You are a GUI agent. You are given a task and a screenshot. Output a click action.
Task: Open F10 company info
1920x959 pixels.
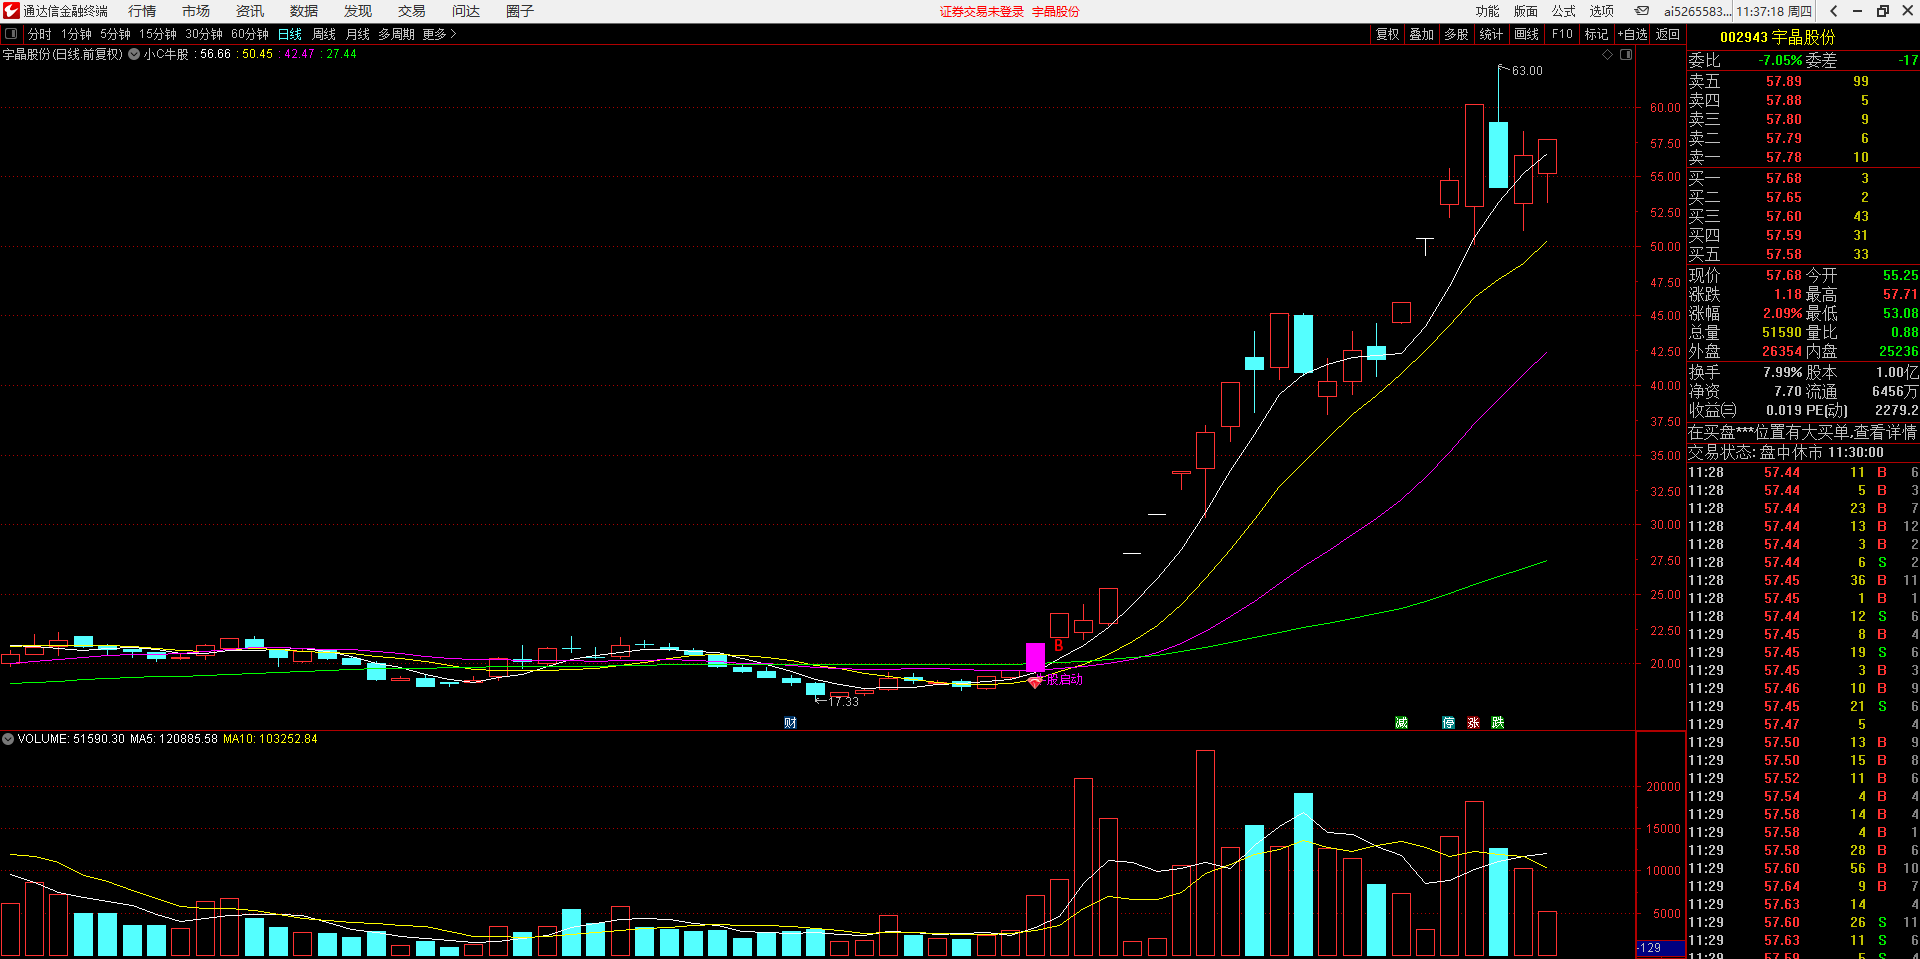[x=1562, y=34]
